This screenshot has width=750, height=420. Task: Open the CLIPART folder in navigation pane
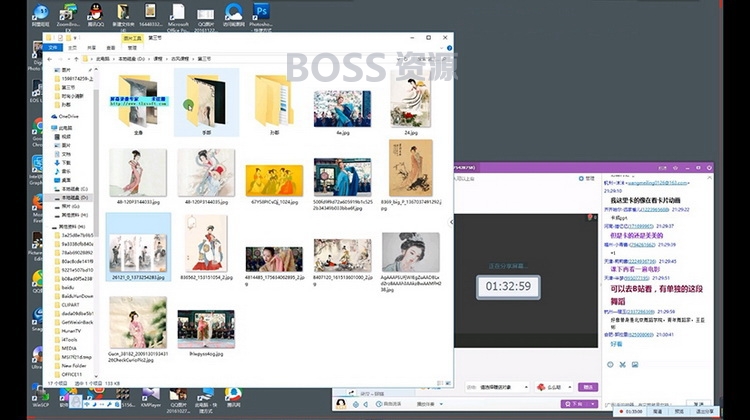click(66, 305)
